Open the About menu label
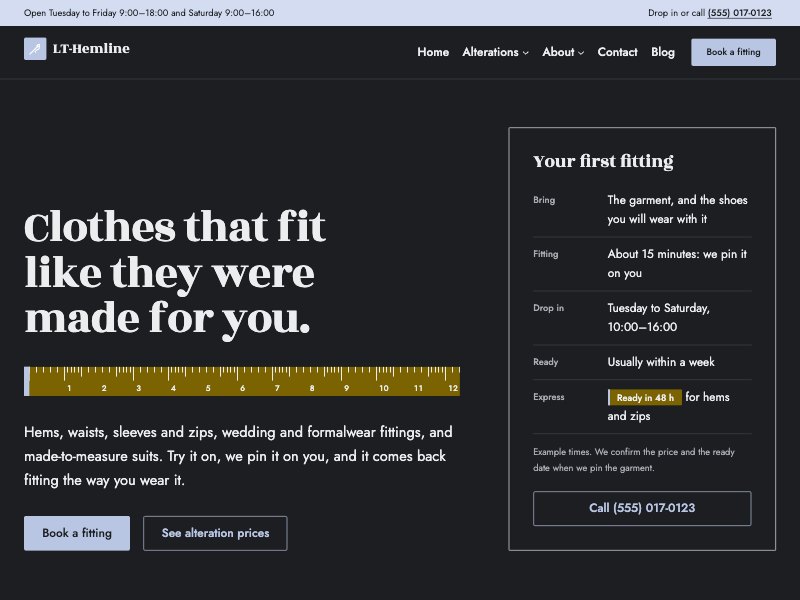Image resolution: width=800 pixels, height=600 pixels. (558, 52)
